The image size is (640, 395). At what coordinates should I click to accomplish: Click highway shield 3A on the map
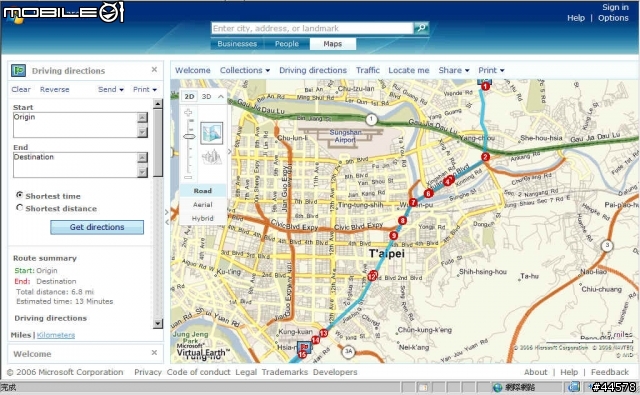[348, 351]
